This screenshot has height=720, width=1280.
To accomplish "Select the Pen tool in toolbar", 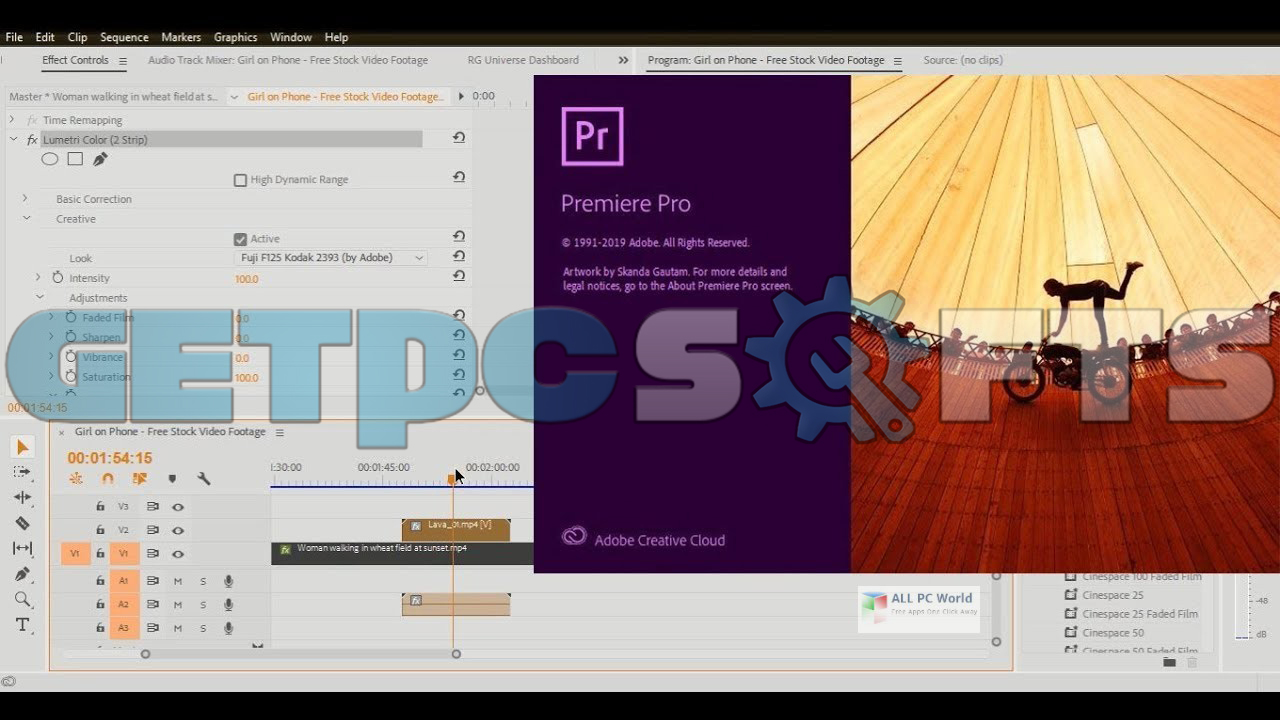I will tap(22, 574).
